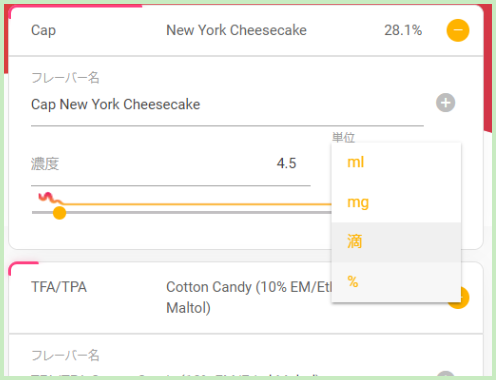Click the second フレーバー名 field label
This screenshot has width=496, height=380.
pos(65,355)
